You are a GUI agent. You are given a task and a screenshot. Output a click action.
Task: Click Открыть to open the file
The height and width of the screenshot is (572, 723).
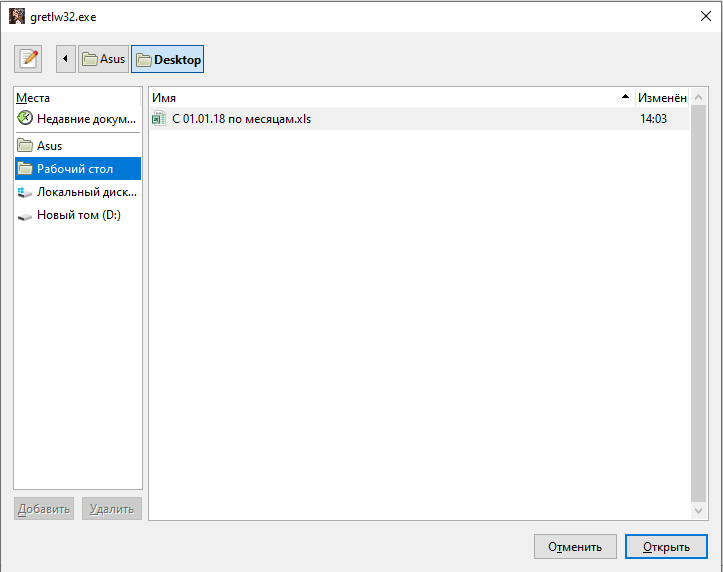point(666,547)
